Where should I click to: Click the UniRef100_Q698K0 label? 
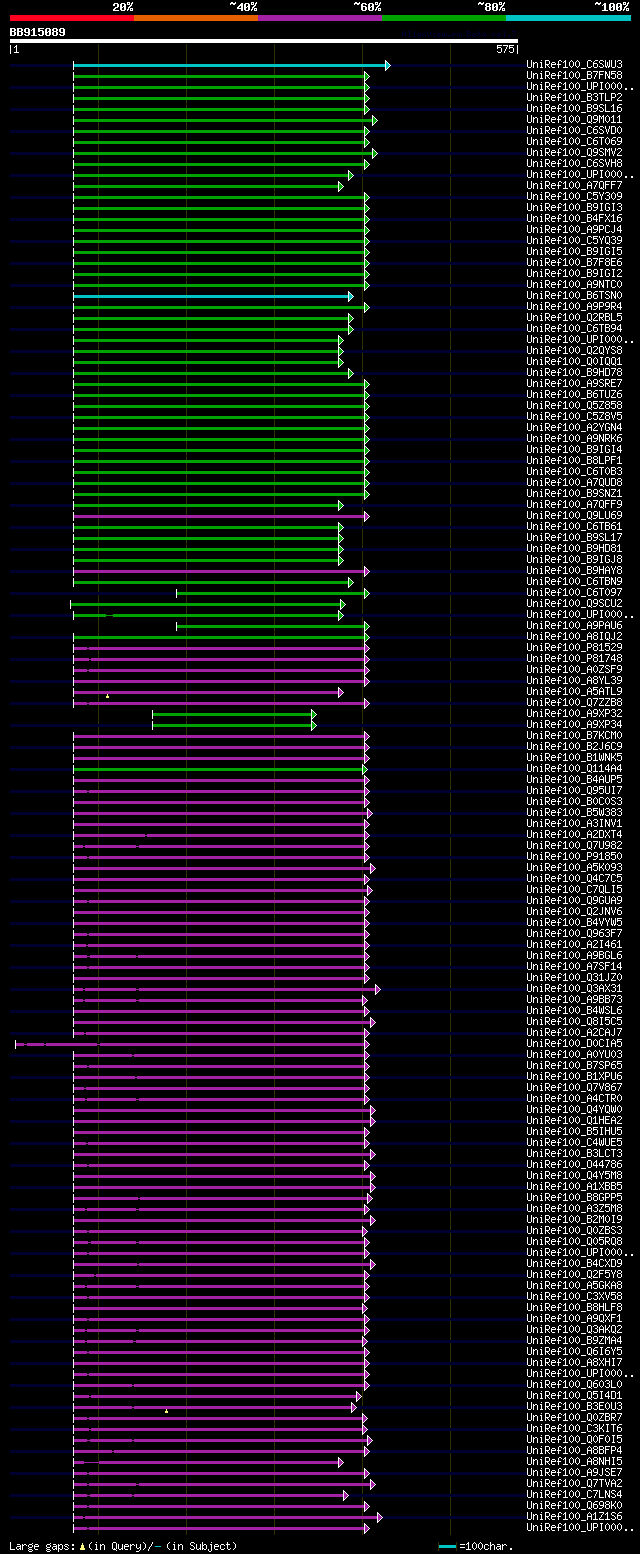pyautogui.click(x=574, y=1505)
